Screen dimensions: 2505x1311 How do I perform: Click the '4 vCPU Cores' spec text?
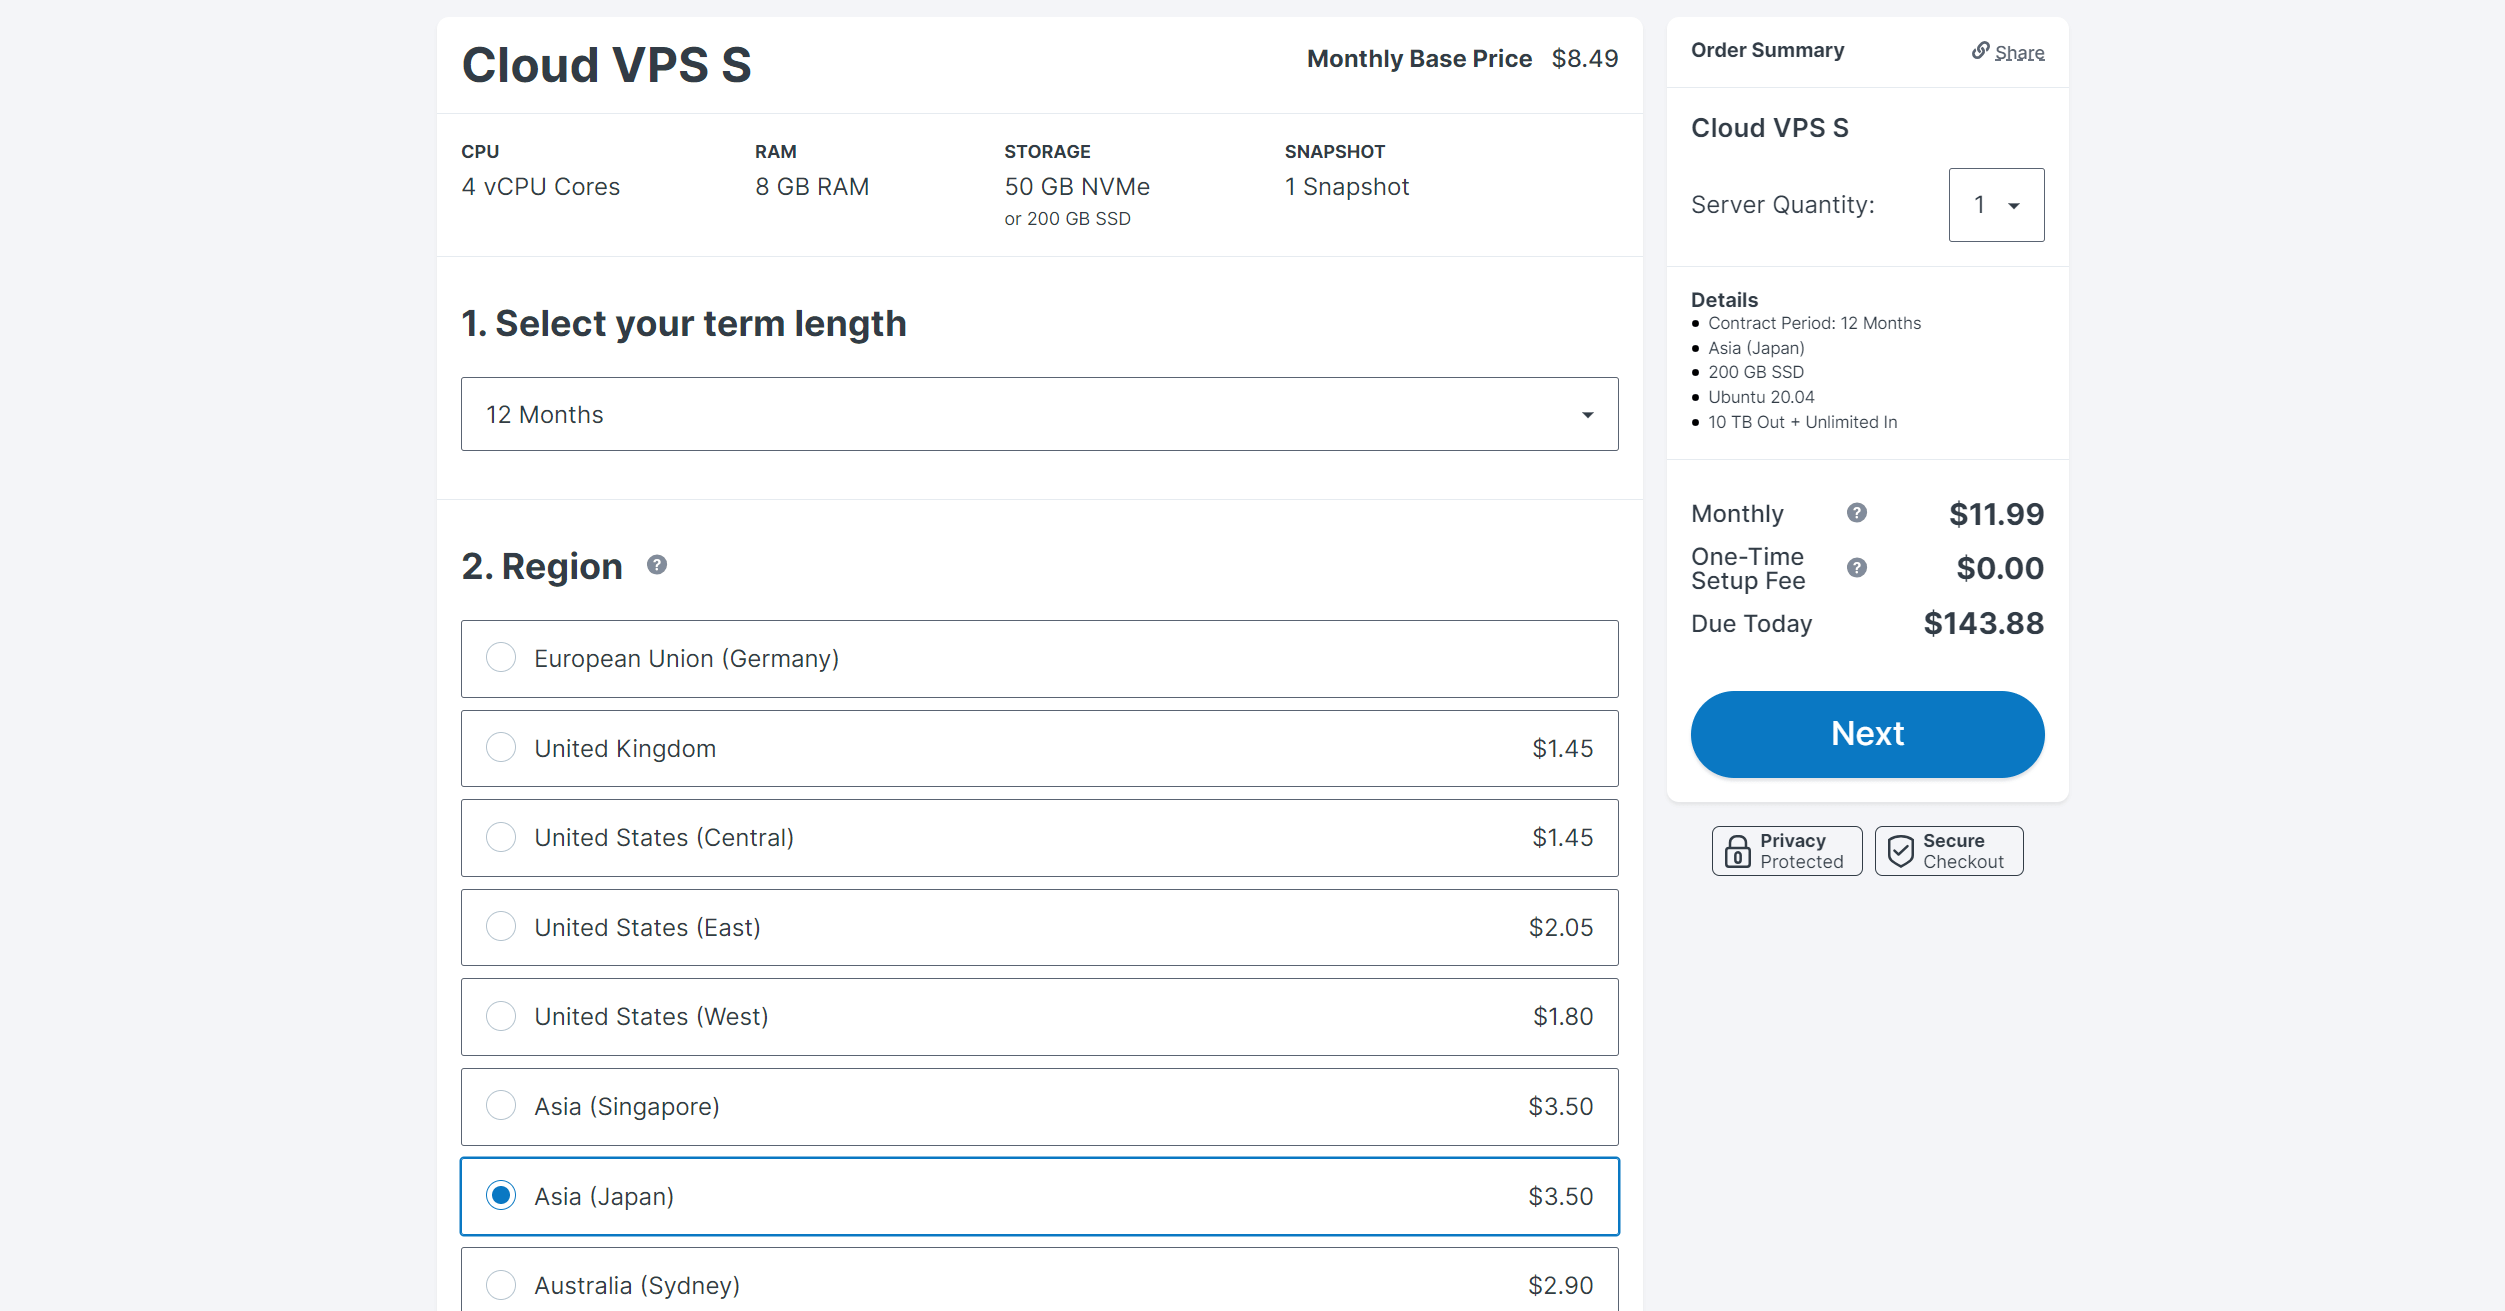[x=541, y=187]
